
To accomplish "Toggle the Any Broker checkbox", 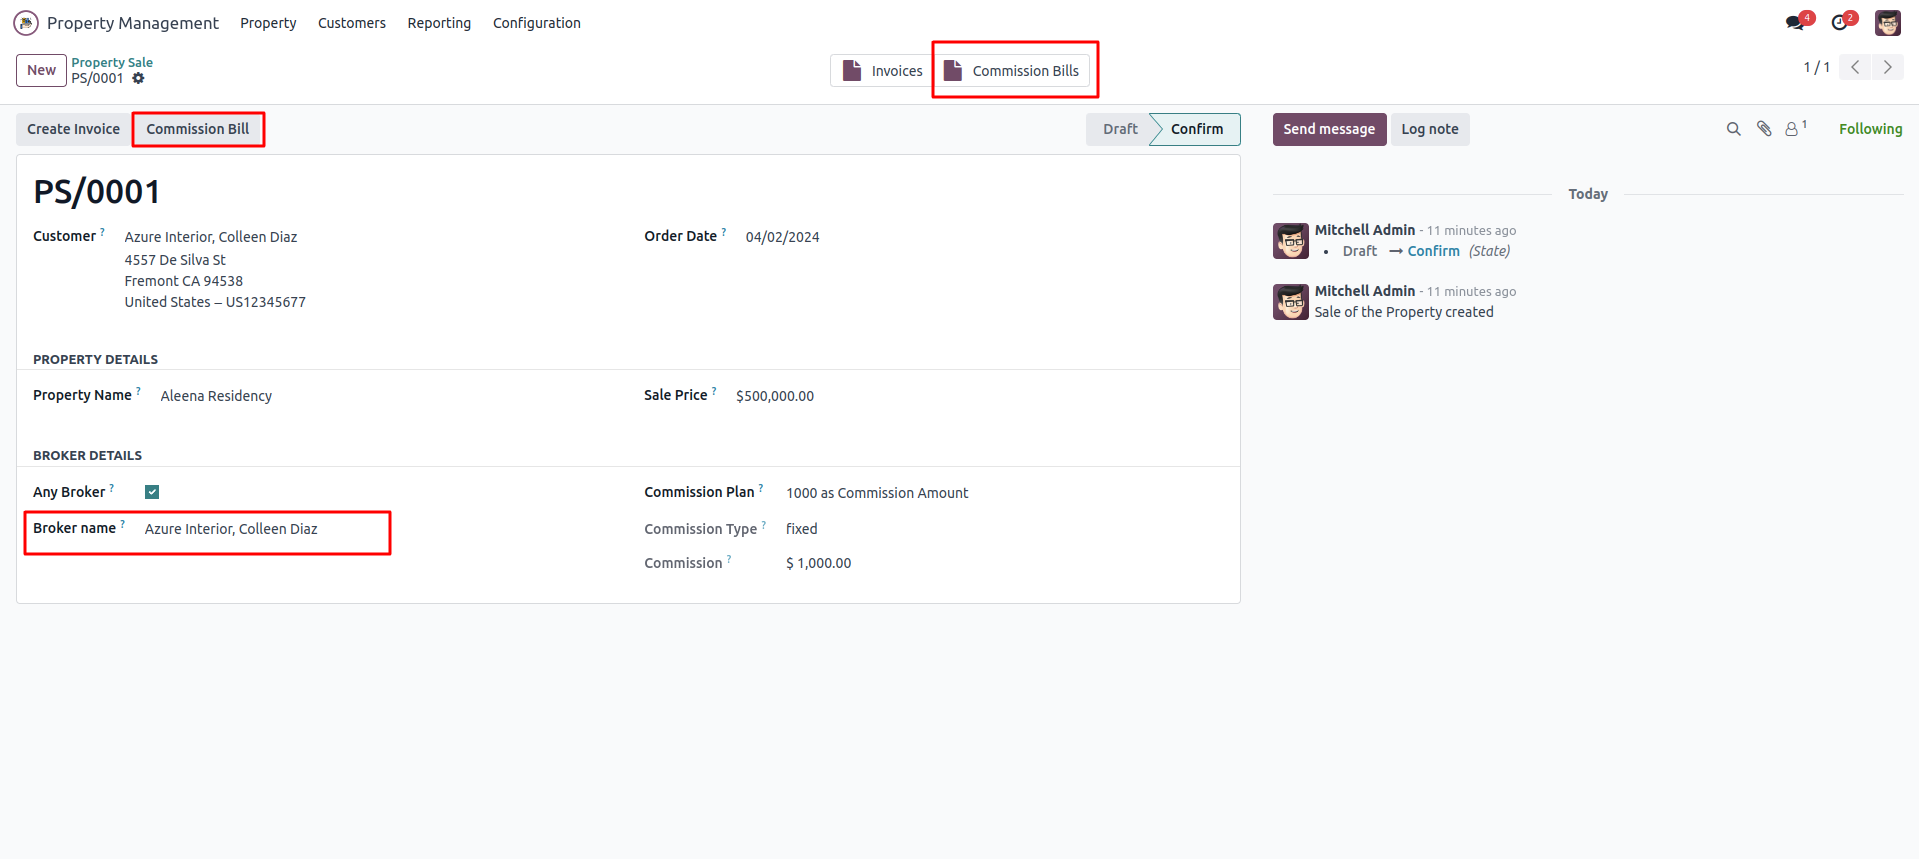I will pos(152,492).
